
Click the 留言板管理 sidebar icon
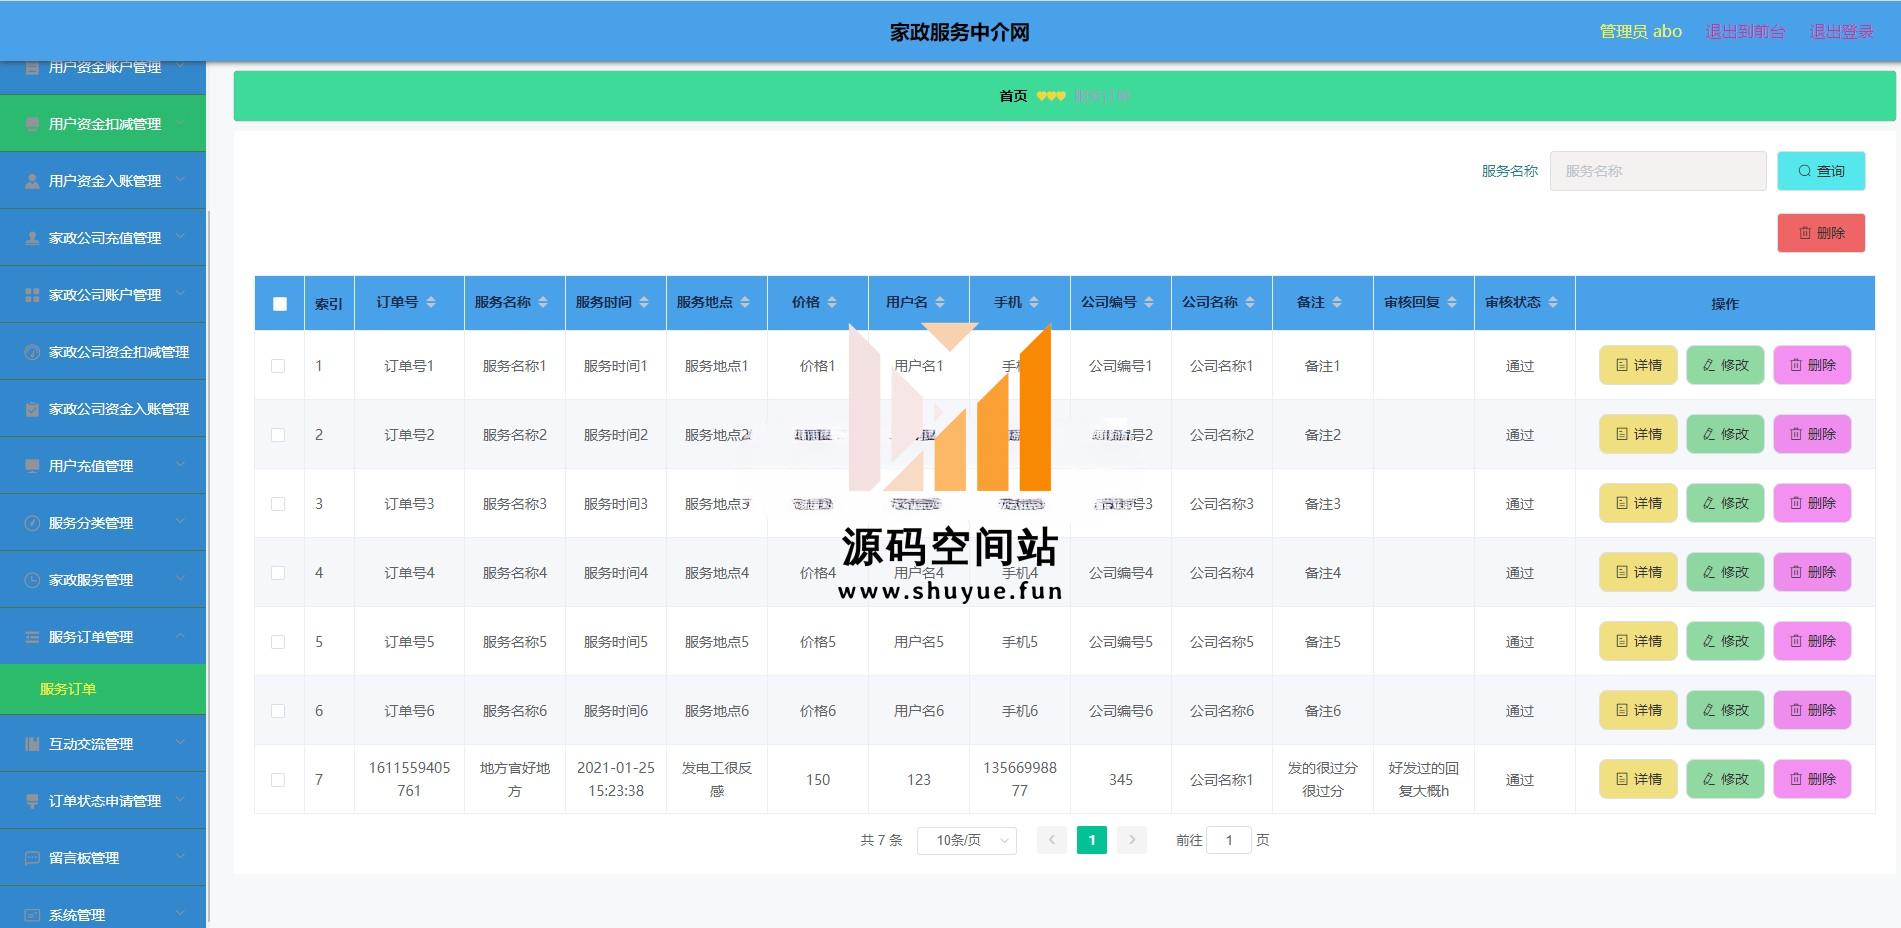click(32, 858)
